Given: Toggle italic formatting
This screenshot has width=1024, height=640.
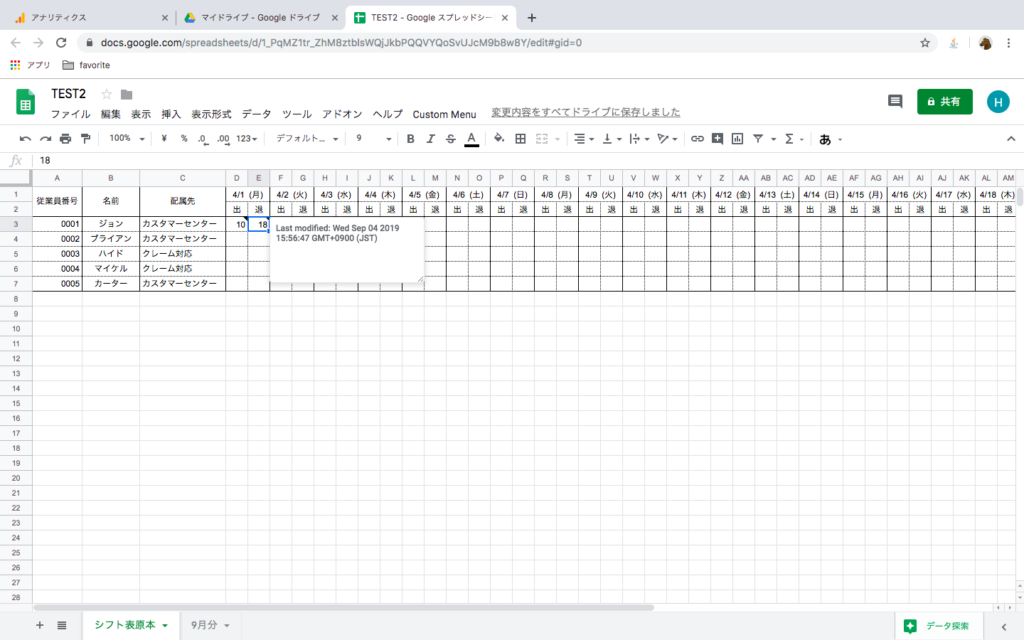Looking at the screenshot, I should pos(431,138).
